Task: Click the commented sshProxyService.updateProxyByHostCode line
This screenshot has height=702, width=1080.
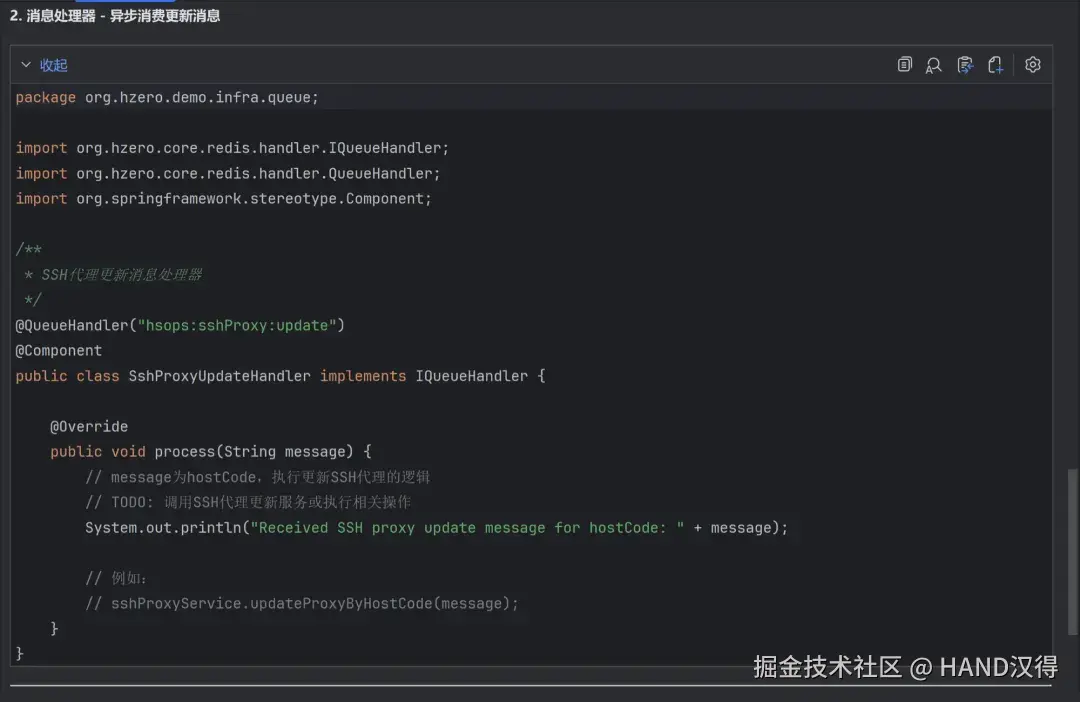Action: [x=302, y=604]
